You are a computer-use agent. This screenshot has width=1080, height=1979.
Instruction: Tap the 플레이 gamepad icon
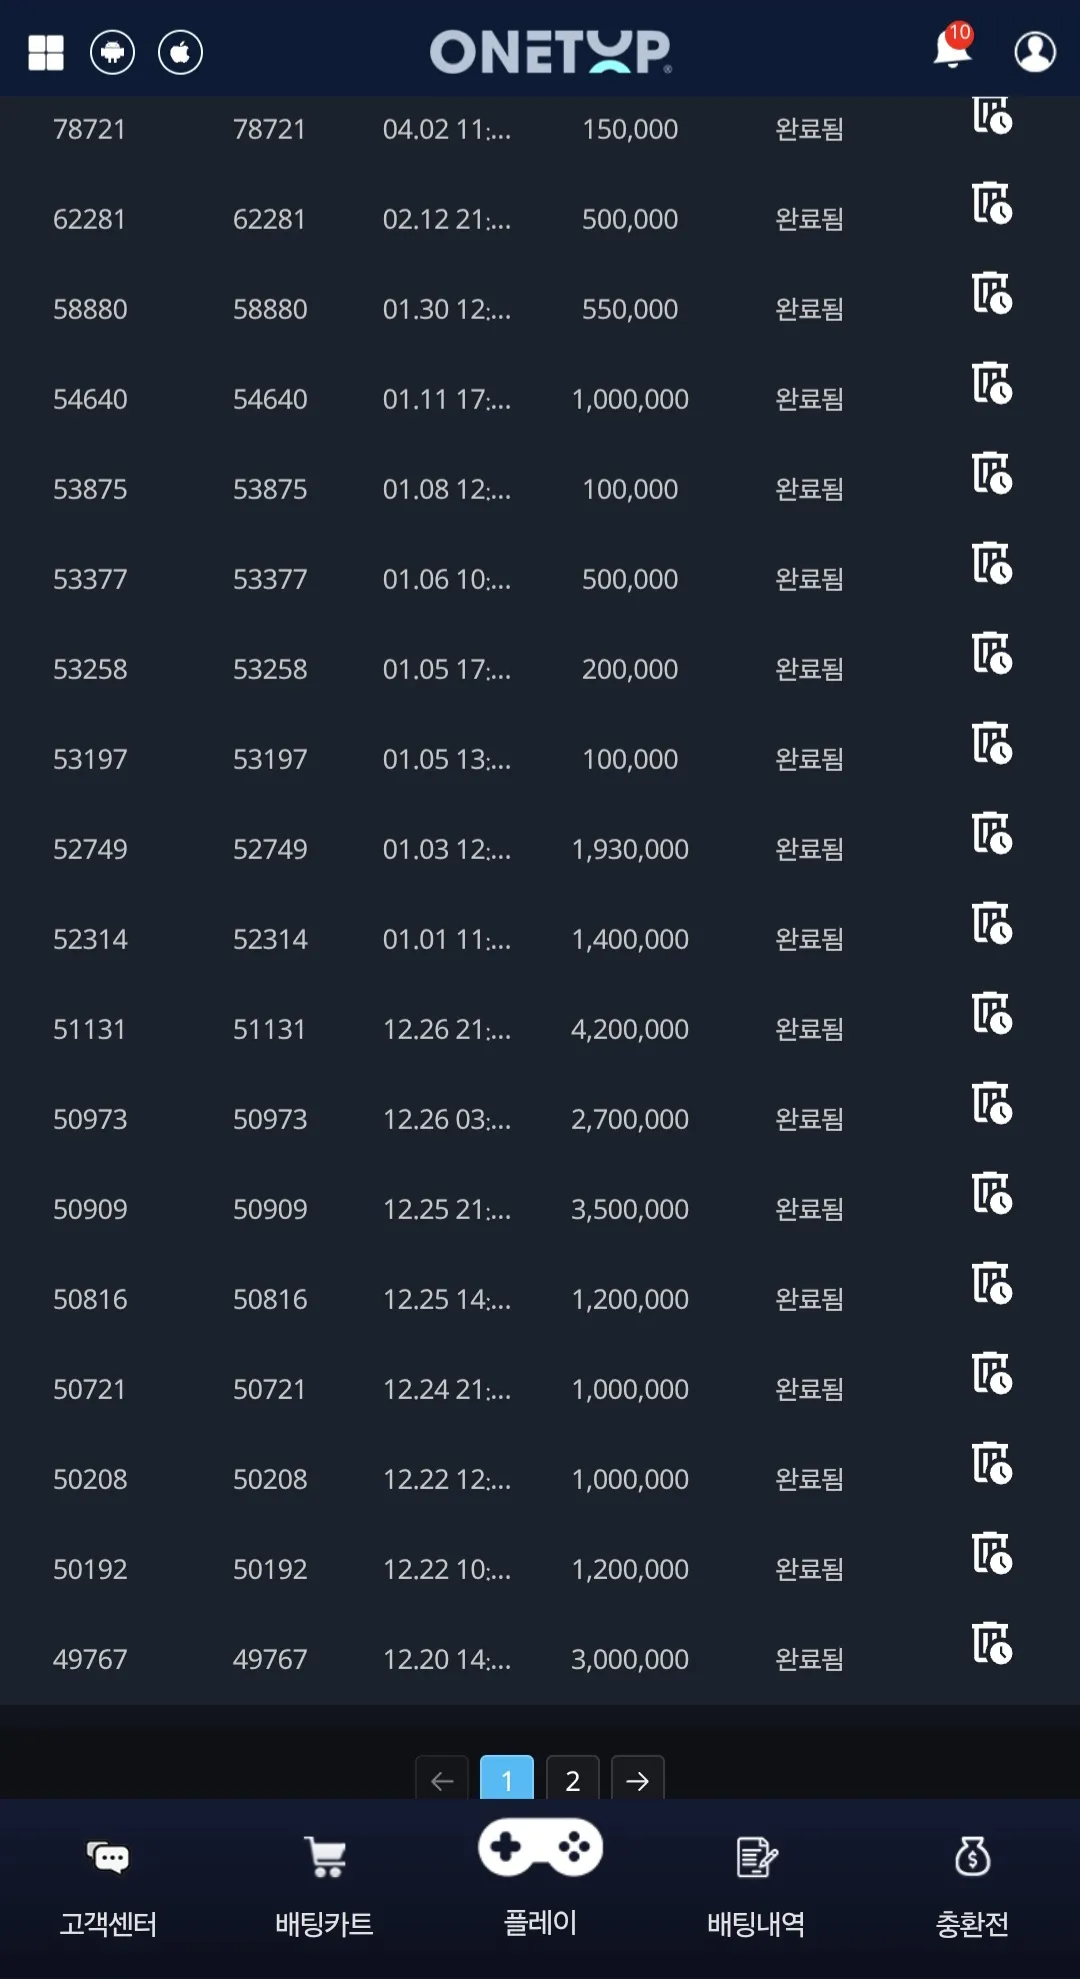(x=540, y=1847)
